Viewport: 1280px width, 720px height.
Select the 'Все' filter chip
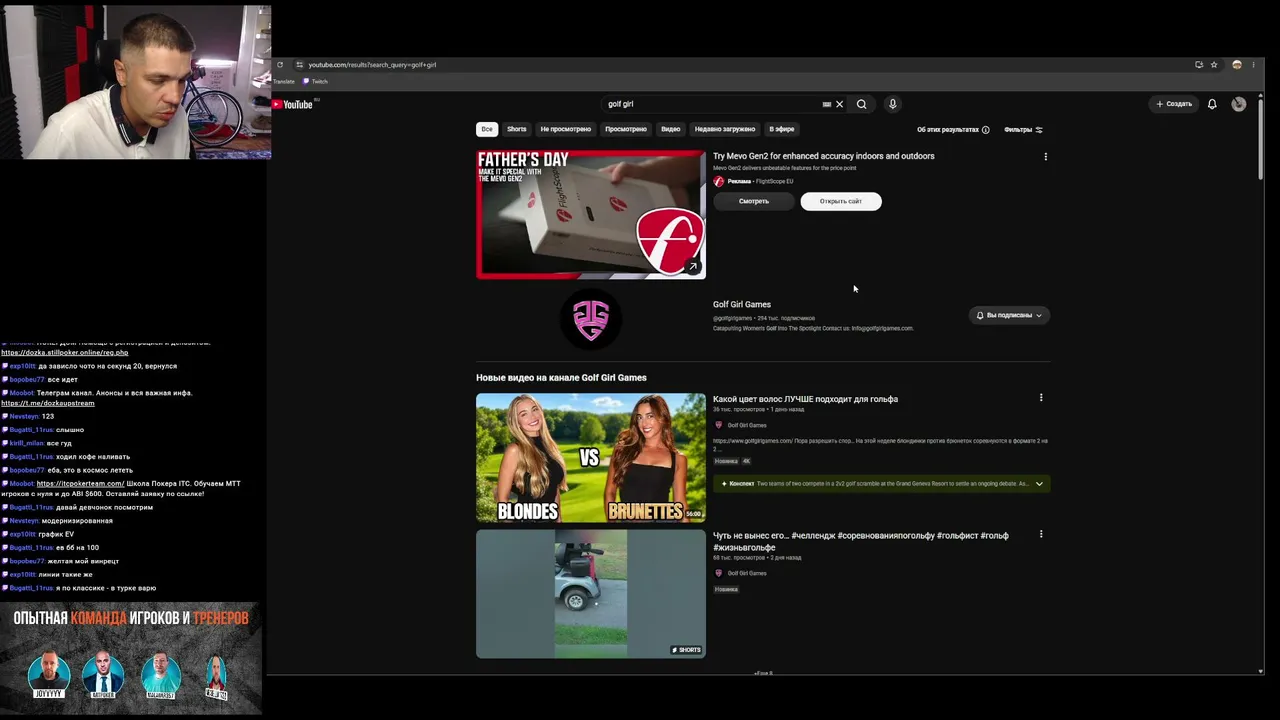tap(487, 129)
